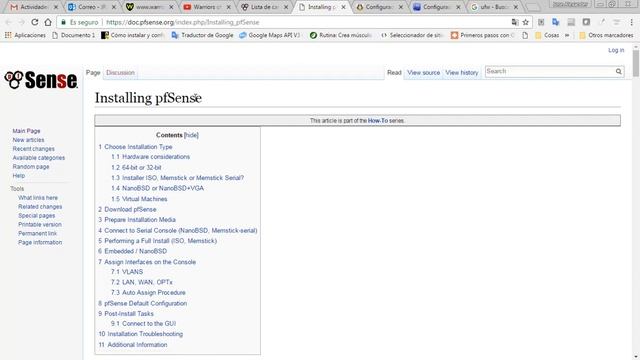Viewport: 640px width, 360px height.
Task: Open the Discussion wiki tab
Action: (x=120, y=73)
